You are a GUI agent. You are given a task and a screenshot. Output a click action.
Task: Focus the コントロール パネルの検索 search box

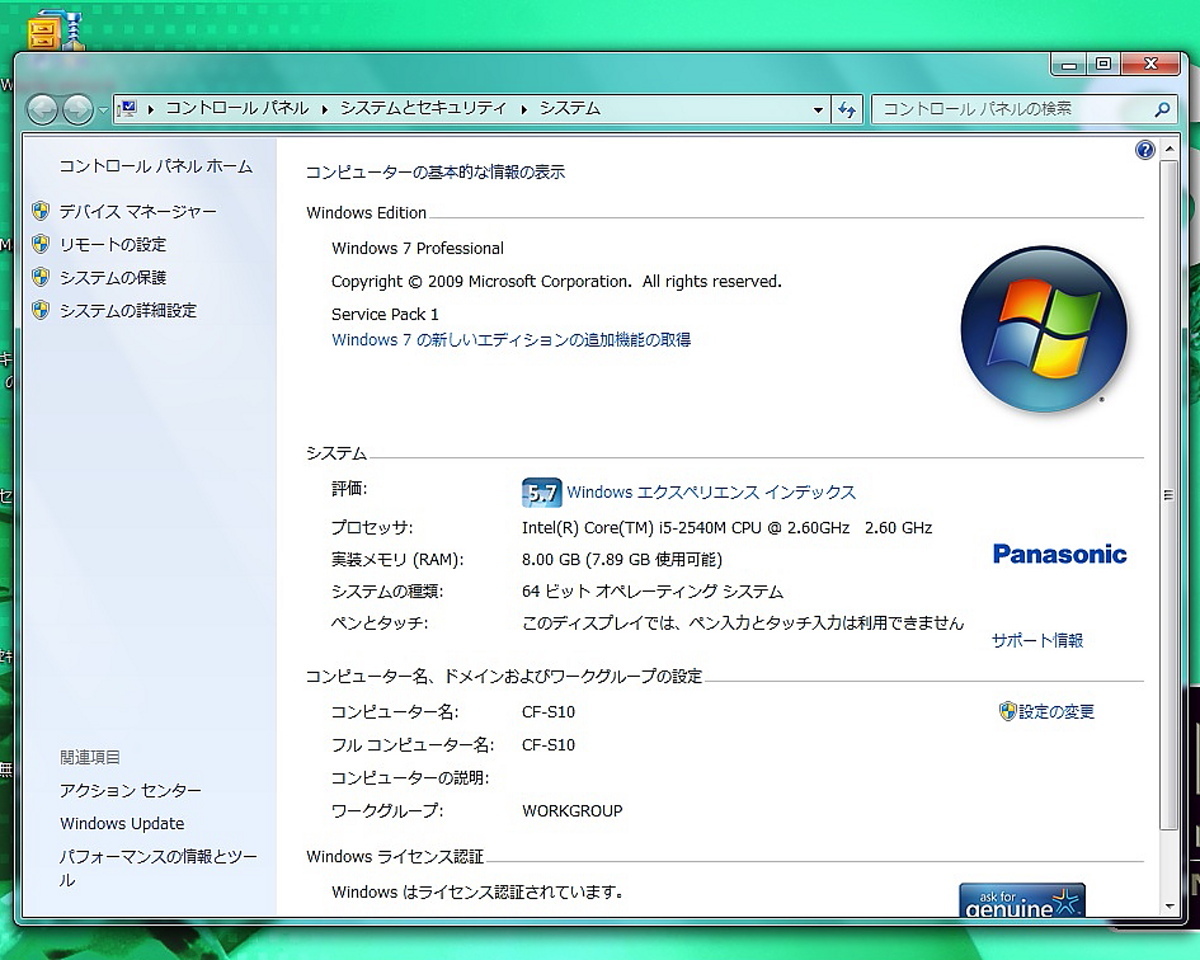(x=1010, y=109)
